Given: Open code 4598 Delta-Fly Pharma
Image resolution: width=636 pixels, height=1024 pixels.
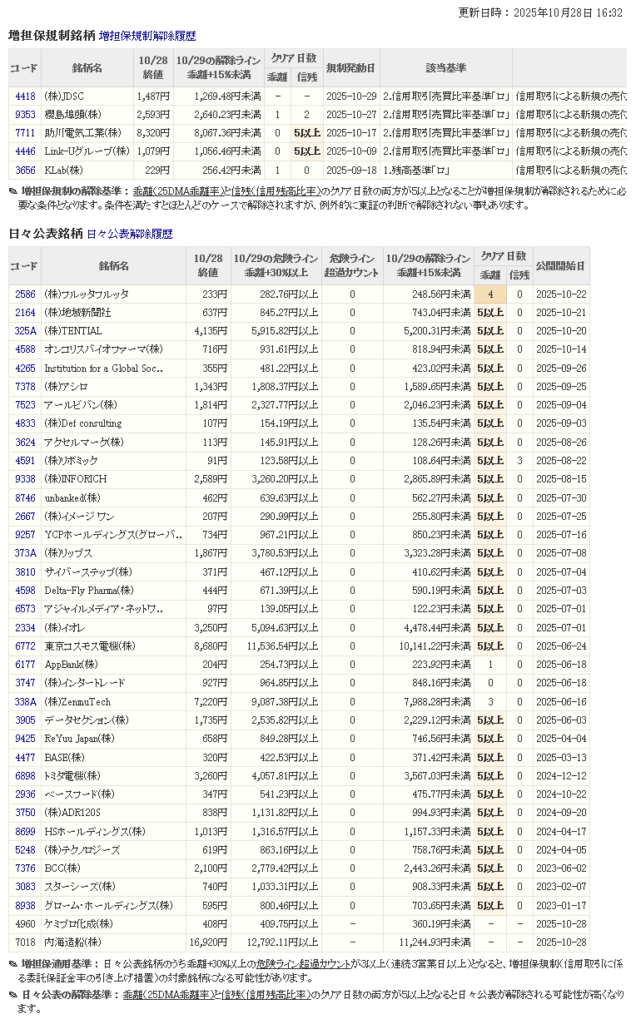Looking at the screenshot, I should point(25,590).
